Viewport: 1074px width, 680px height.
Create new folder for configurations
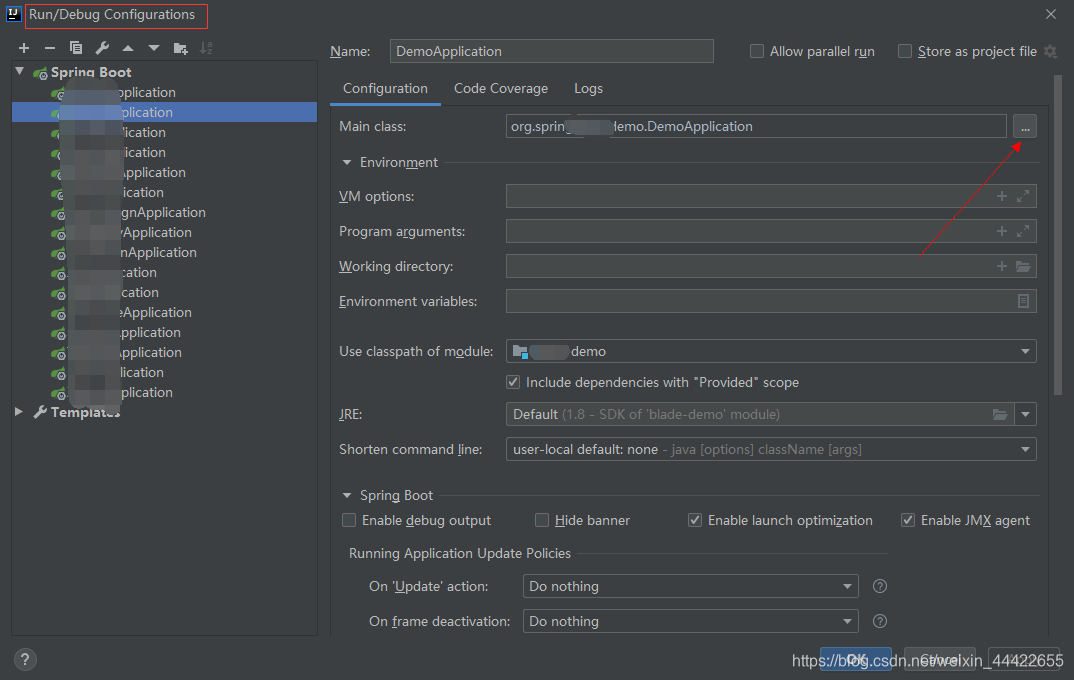click(181, 48)
